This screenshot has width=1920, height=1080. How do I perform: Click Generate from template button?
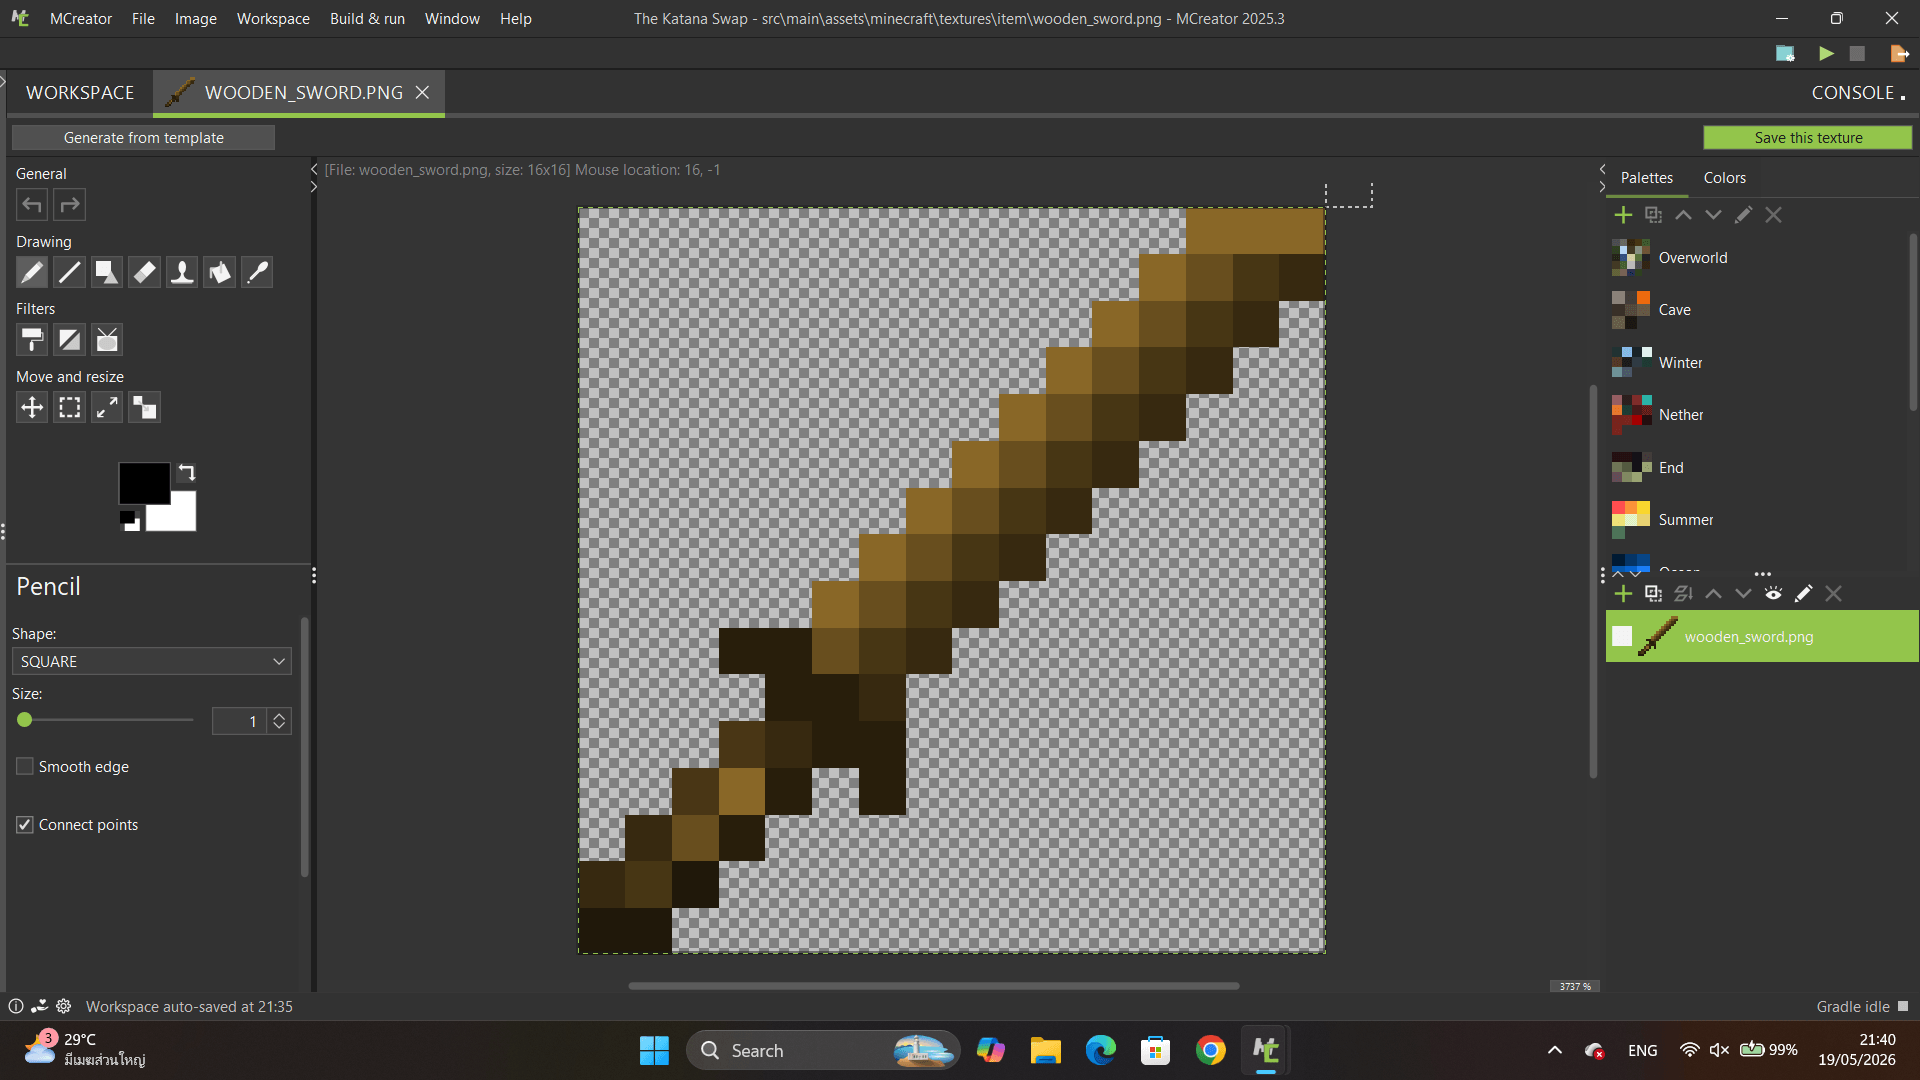[x=143, y=138]
